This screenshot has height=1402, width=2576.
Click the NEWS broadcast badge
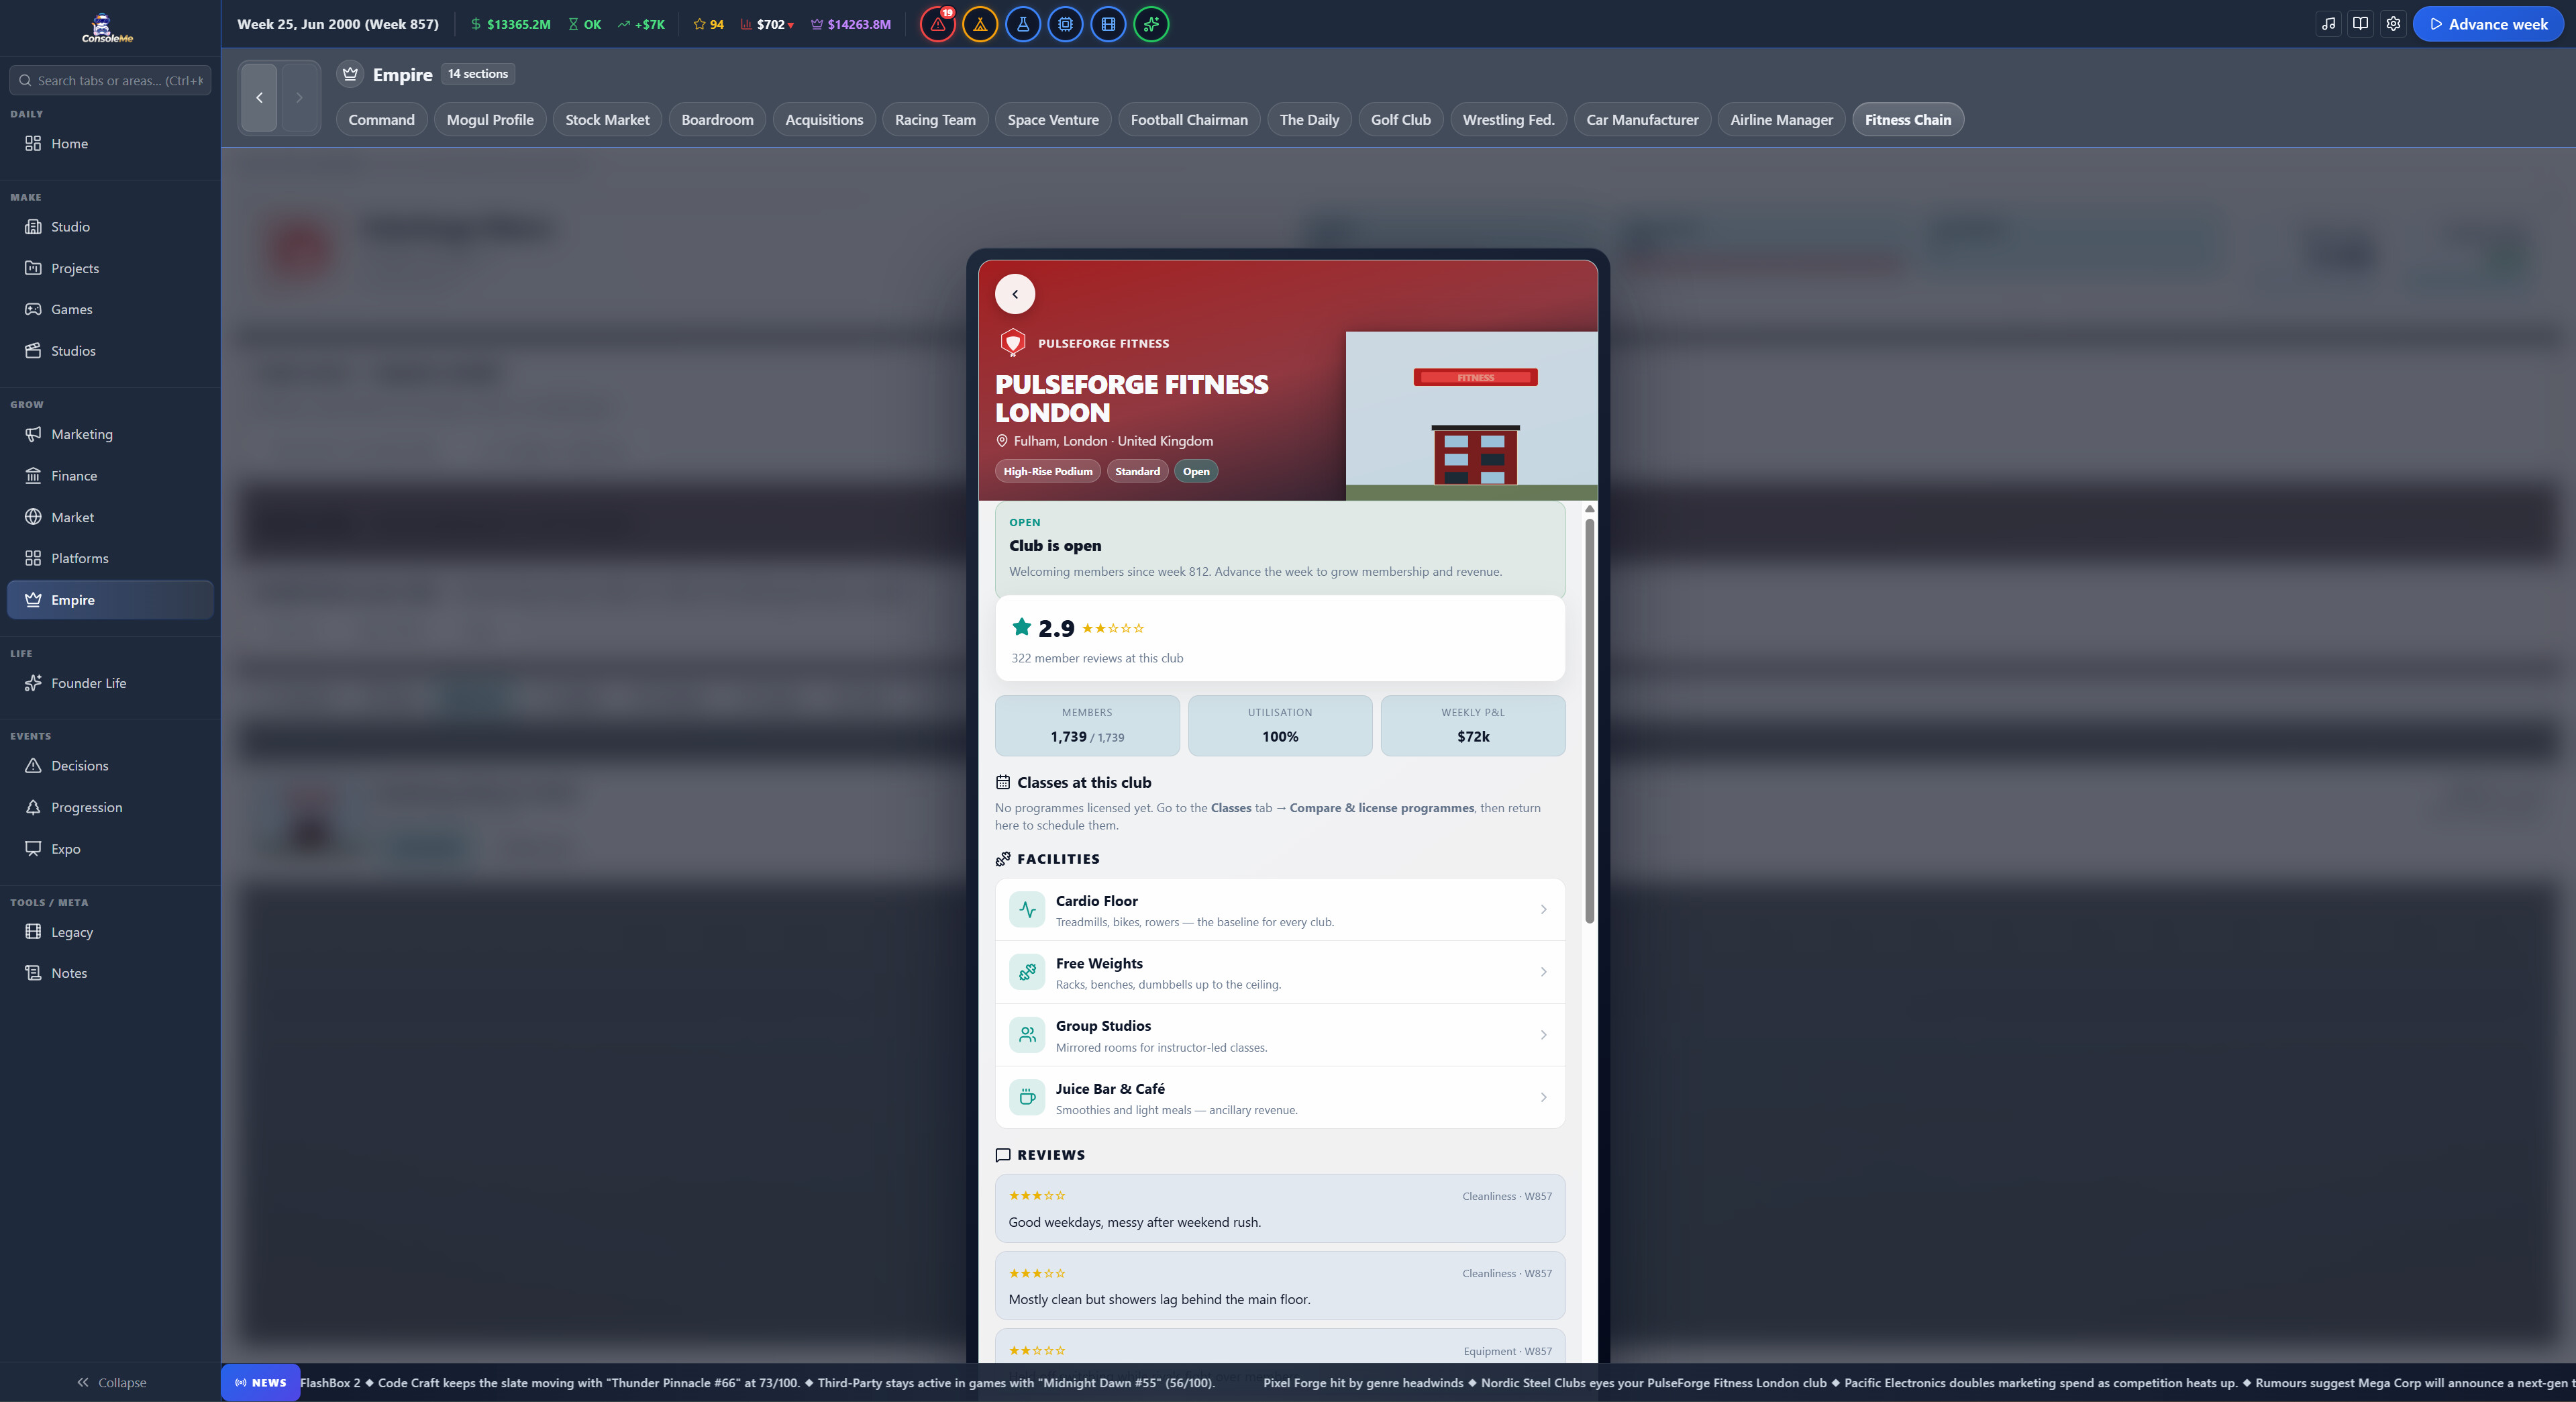pos(260,1383)
